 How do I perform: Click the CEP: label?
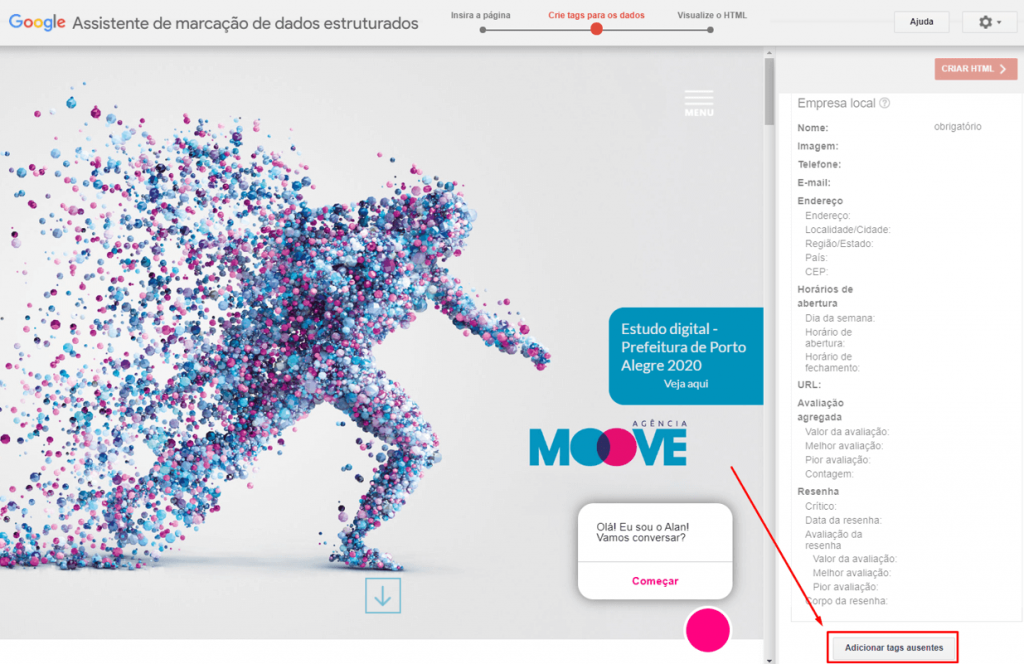(x=816, y=272)
